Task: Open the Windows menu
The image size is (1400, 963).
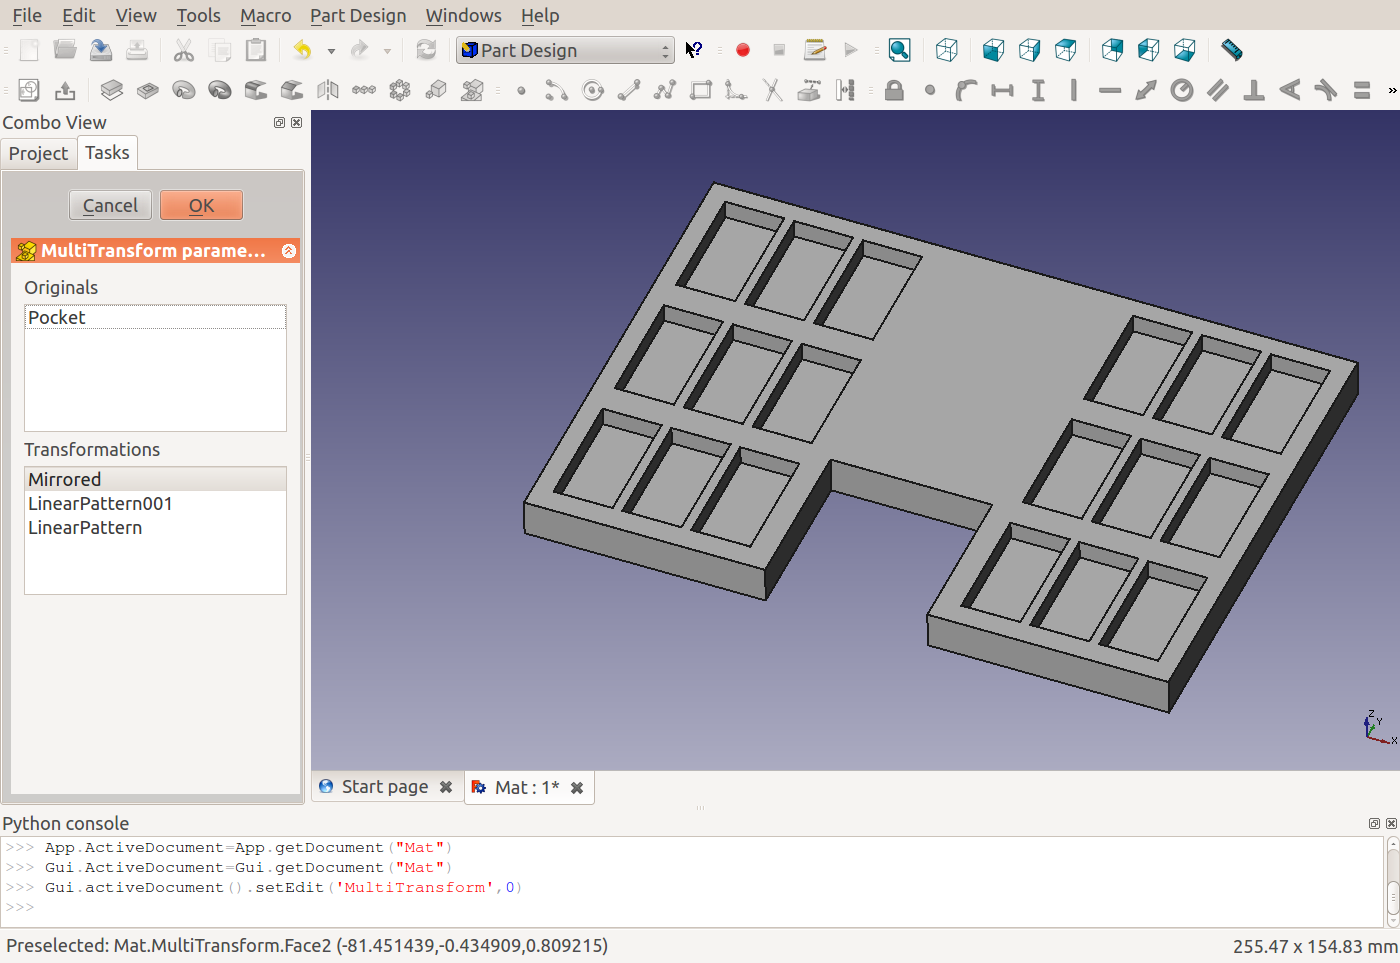Action: [x=464, y=16]
